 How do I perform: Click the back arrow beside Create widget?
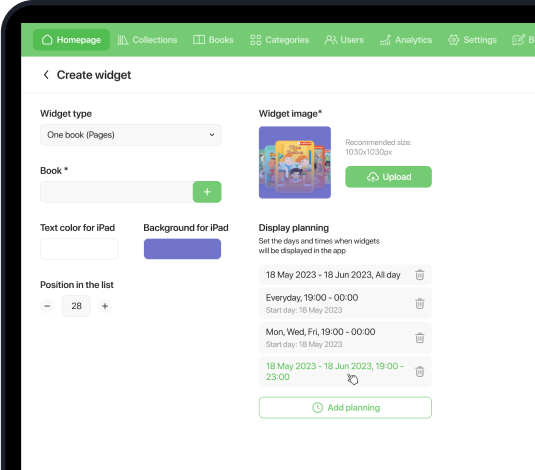[46, 75]
